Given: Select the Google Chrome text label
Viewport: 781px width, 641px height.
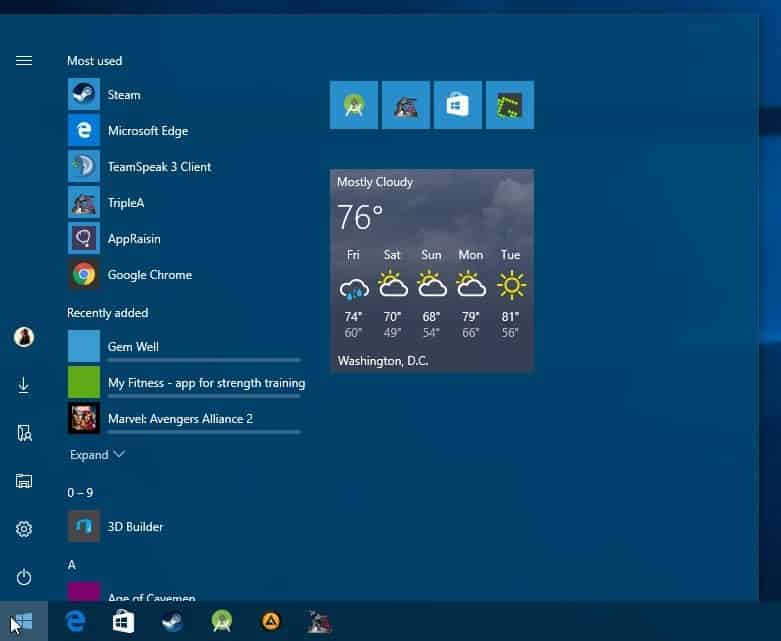Looking at the screenshot, I should (150, 275).
